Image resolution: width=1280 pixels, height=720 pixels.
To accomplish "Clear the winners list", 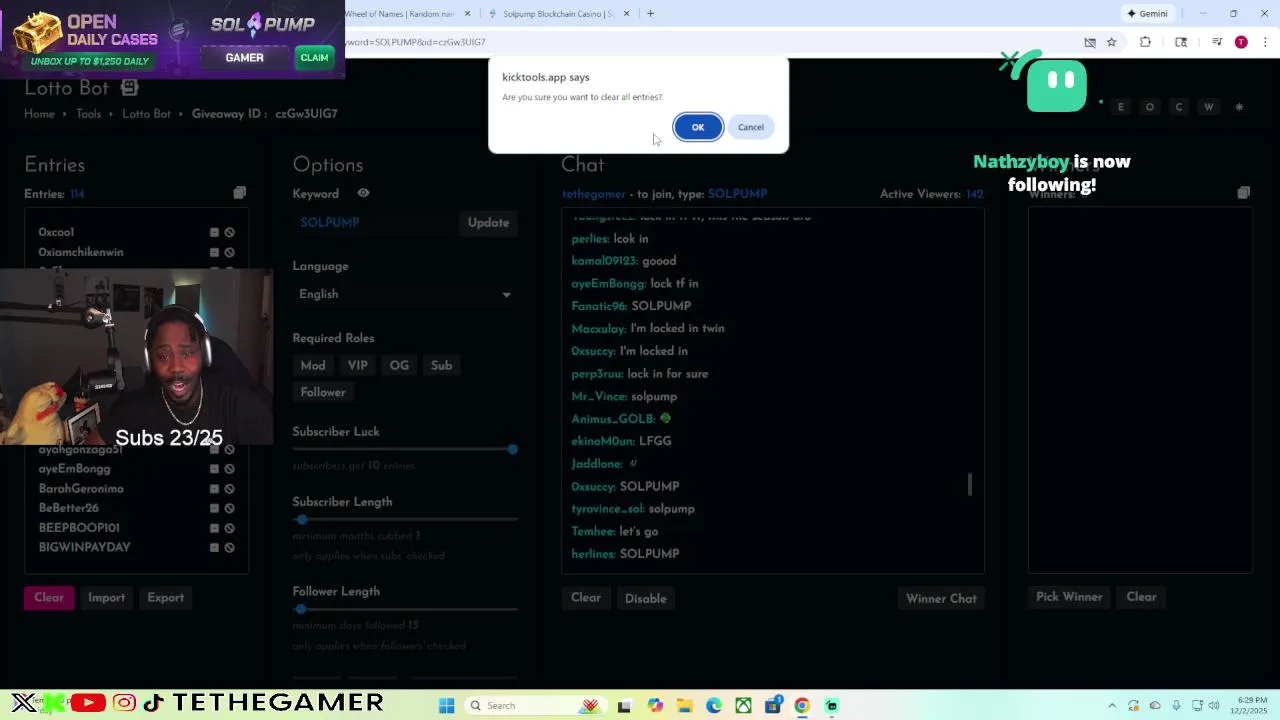I will pyautogui.click(x=1141, y=597).
